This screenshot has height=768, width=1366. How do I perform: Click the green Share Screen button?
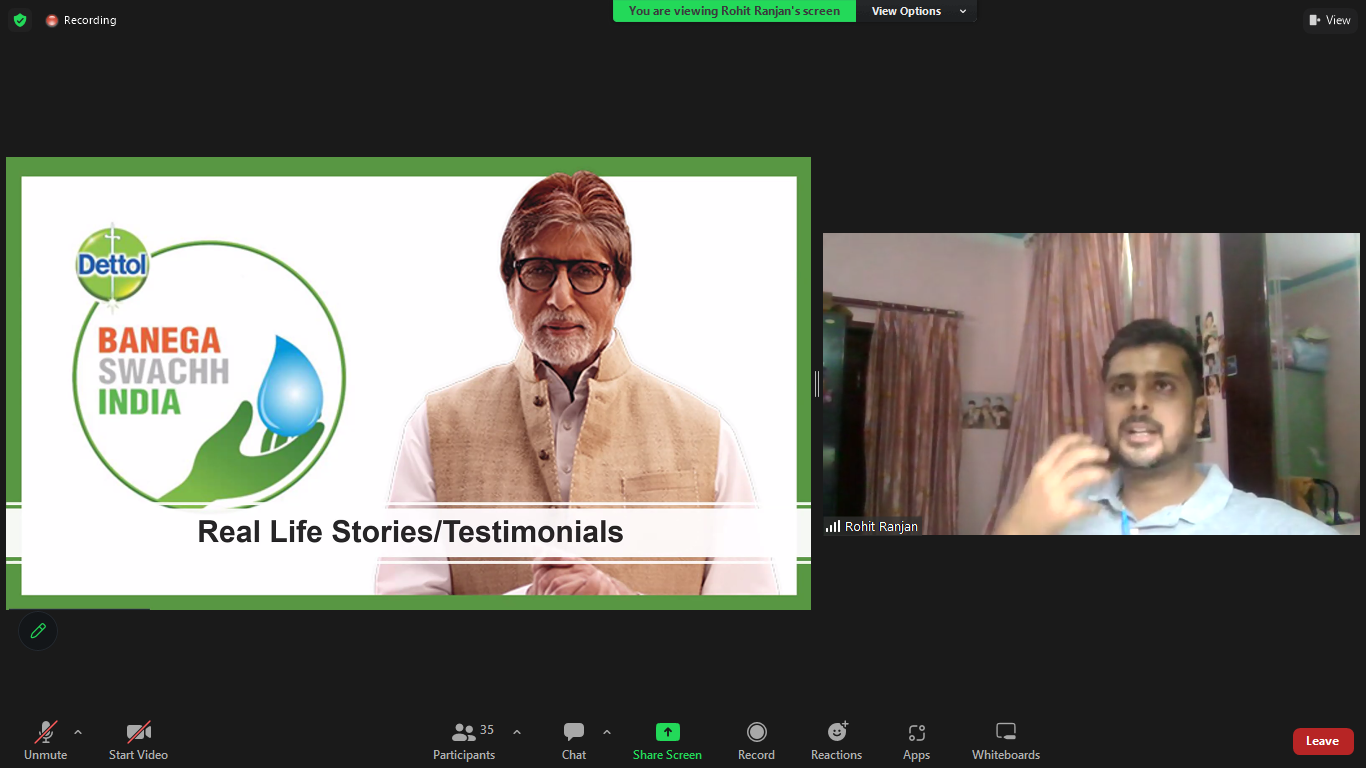(x=667, y=741)
